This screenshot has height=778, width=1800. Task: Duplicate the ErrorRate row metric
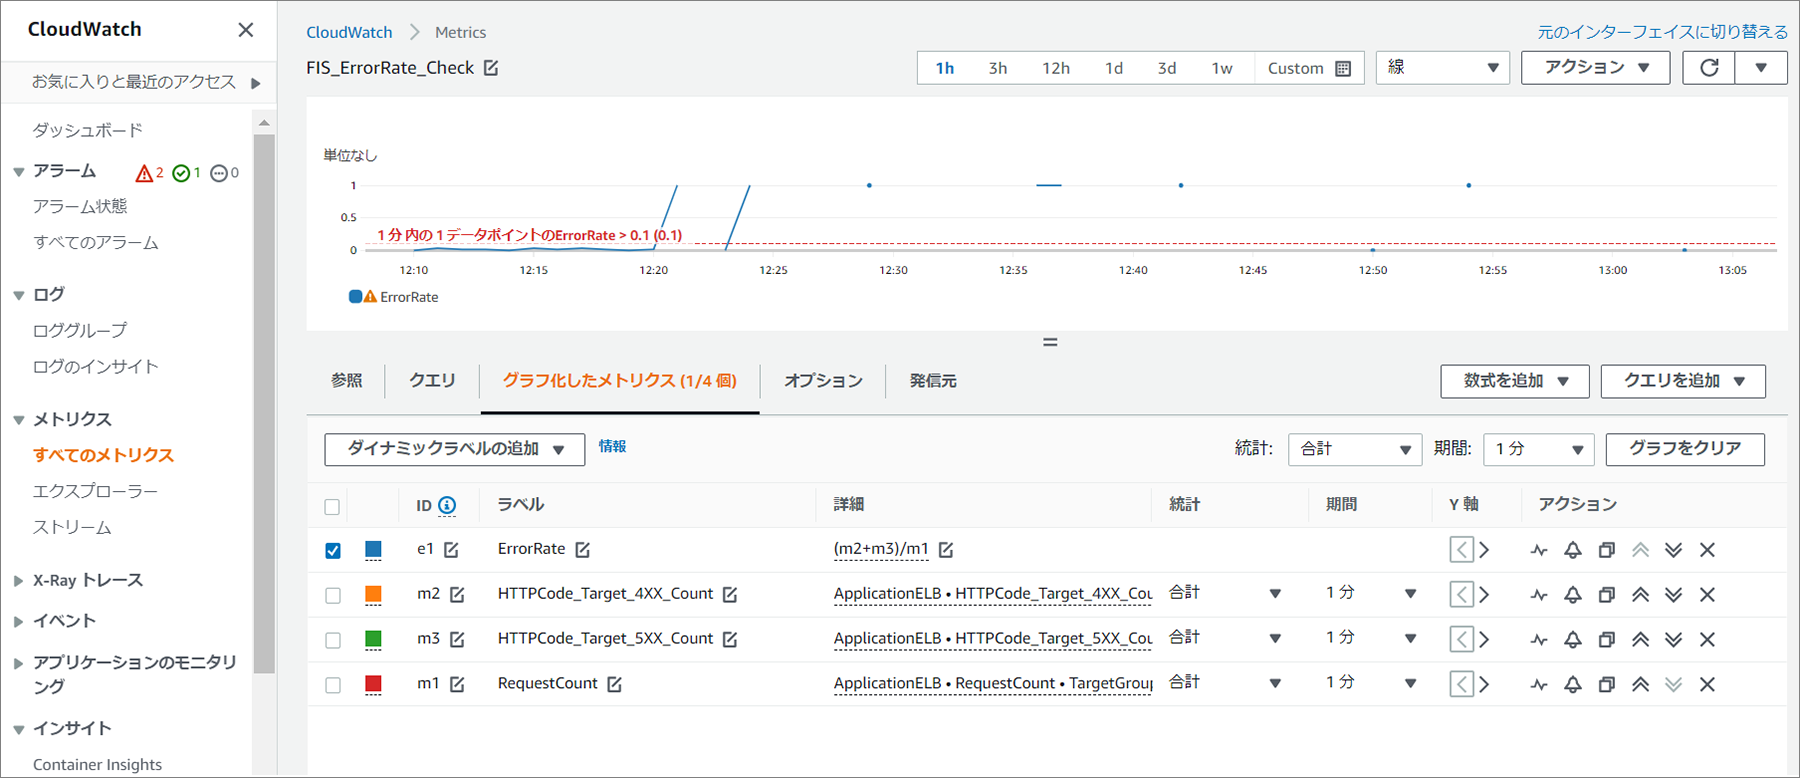click(1606, 550)
